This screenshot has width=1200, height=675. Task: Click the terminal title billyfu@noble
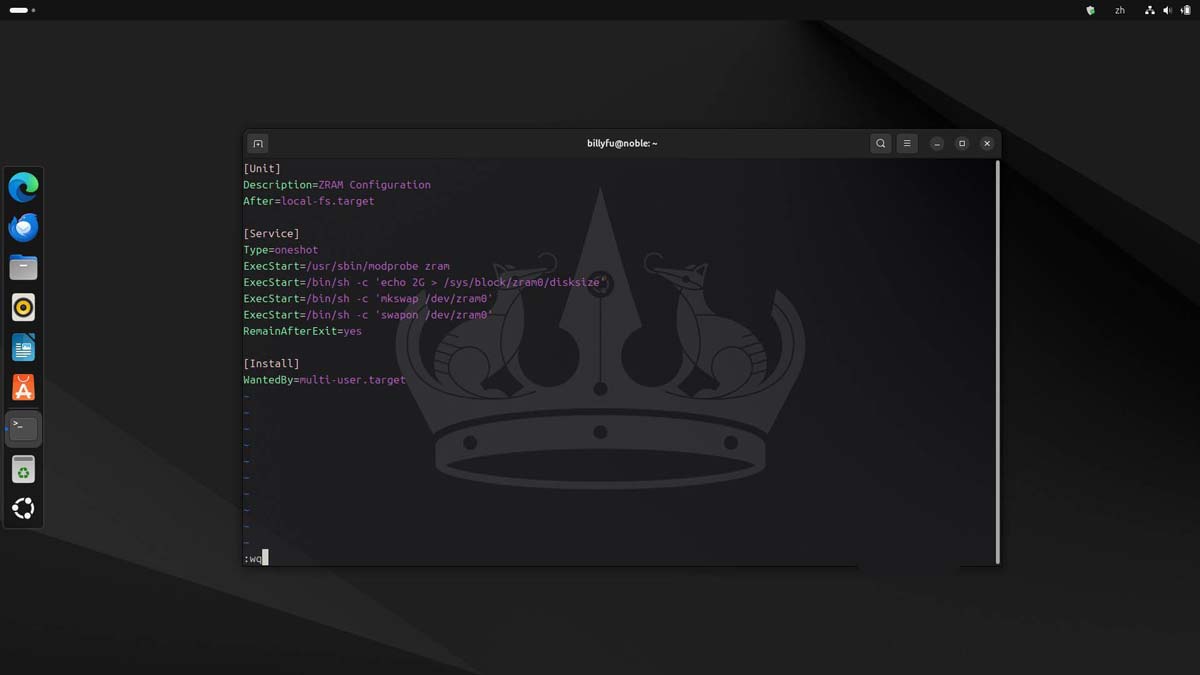tap(622, 144)
